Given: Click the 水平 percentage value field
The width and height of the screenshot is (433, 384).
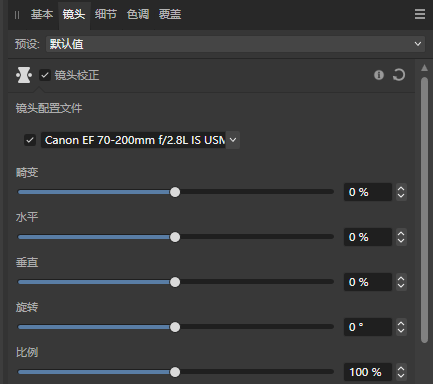Looking at the screenshot, I should click(x=368, y=237).
